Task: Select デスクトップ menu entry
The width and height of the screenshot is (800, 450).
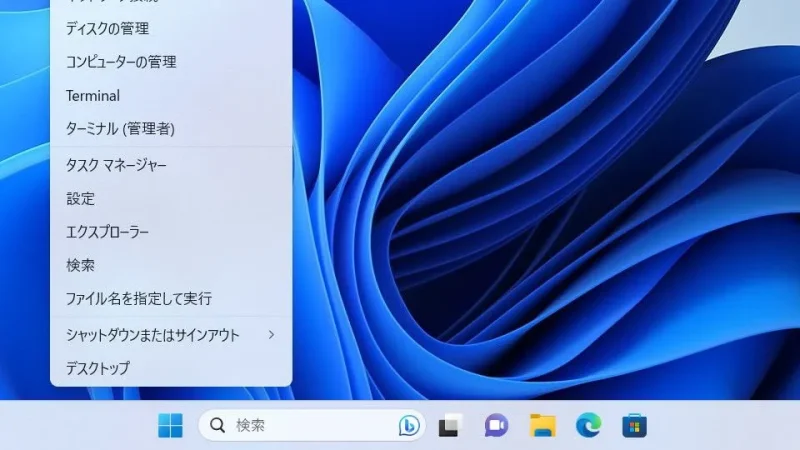Action: (171, 368)
